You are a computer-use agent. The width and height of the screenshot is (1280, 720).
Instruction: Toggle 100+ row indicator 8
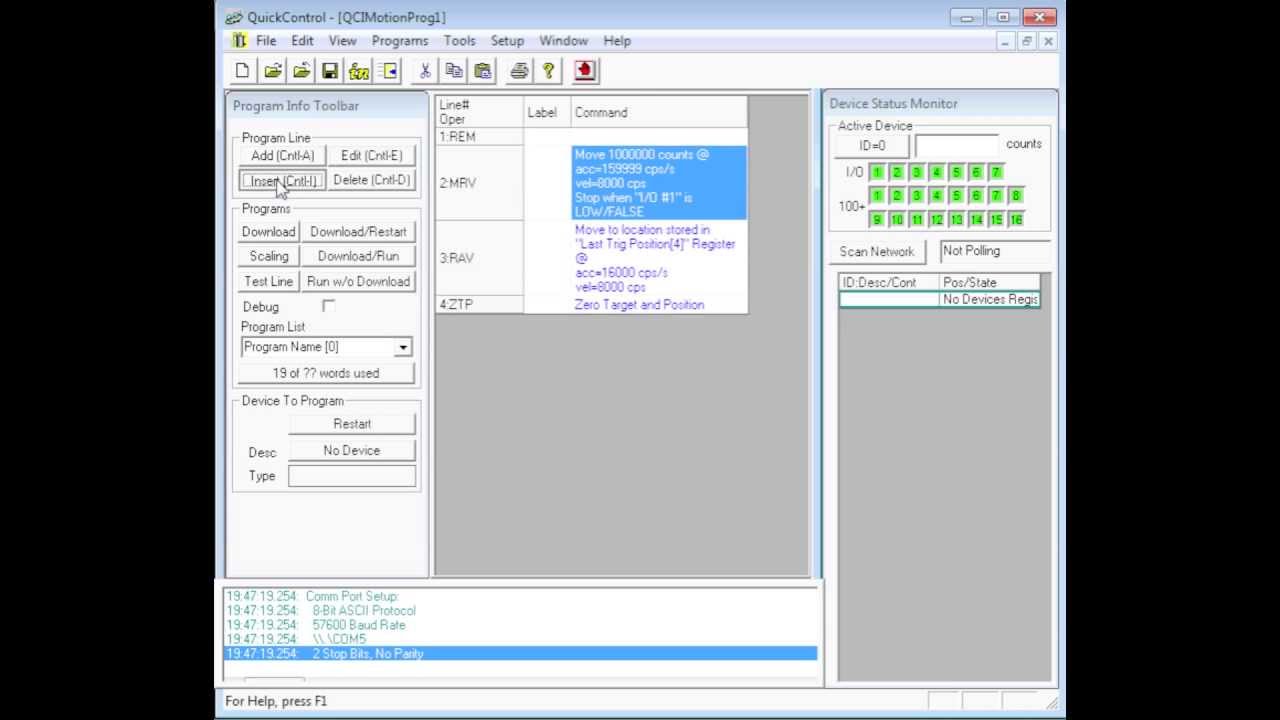1016,196
